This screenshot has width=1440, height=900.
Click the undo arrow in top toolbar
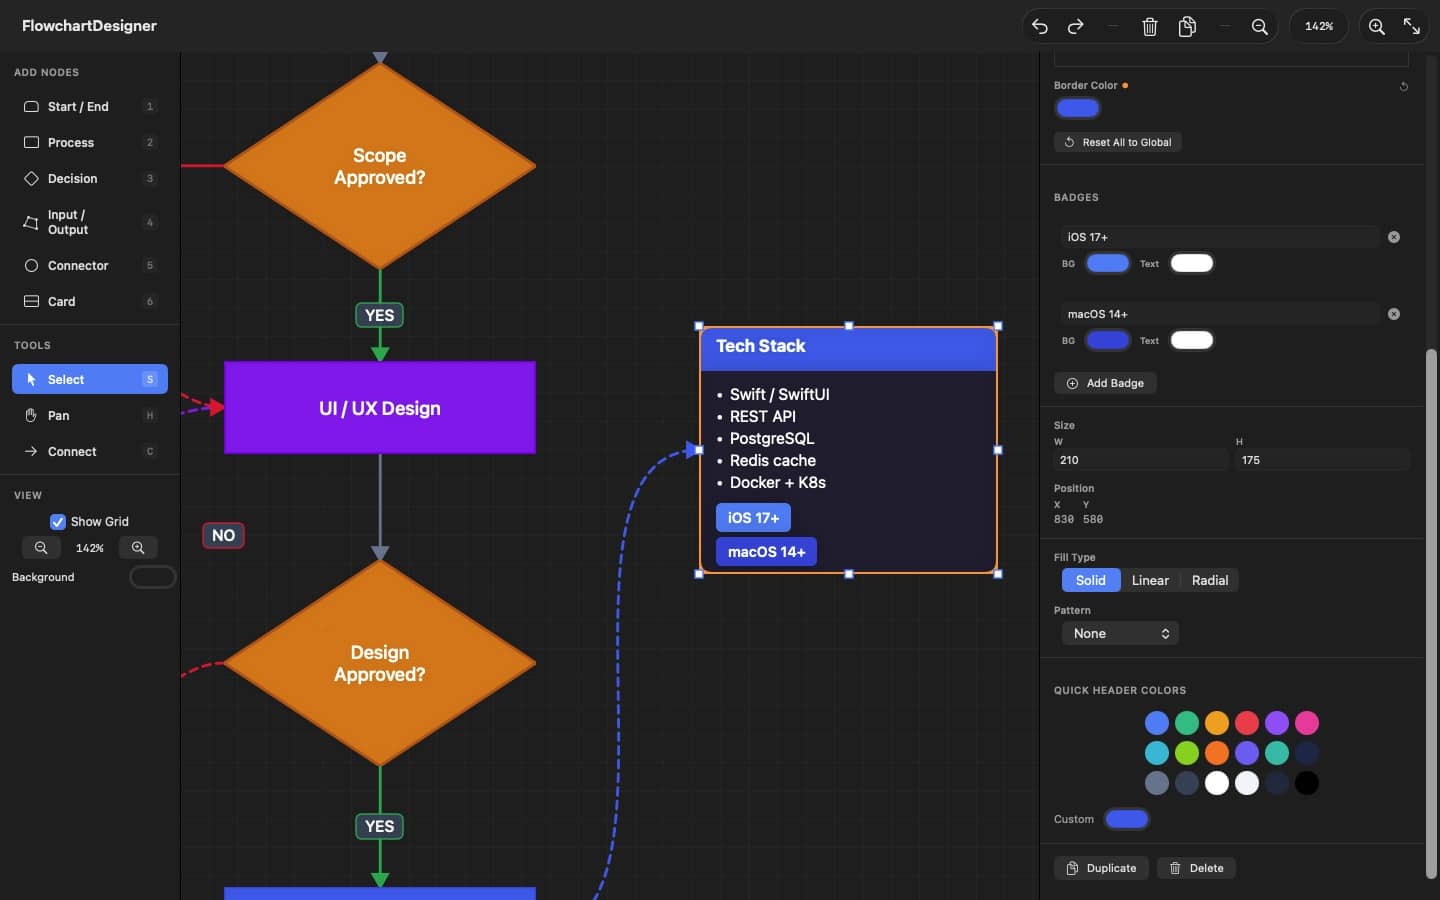1040,27
